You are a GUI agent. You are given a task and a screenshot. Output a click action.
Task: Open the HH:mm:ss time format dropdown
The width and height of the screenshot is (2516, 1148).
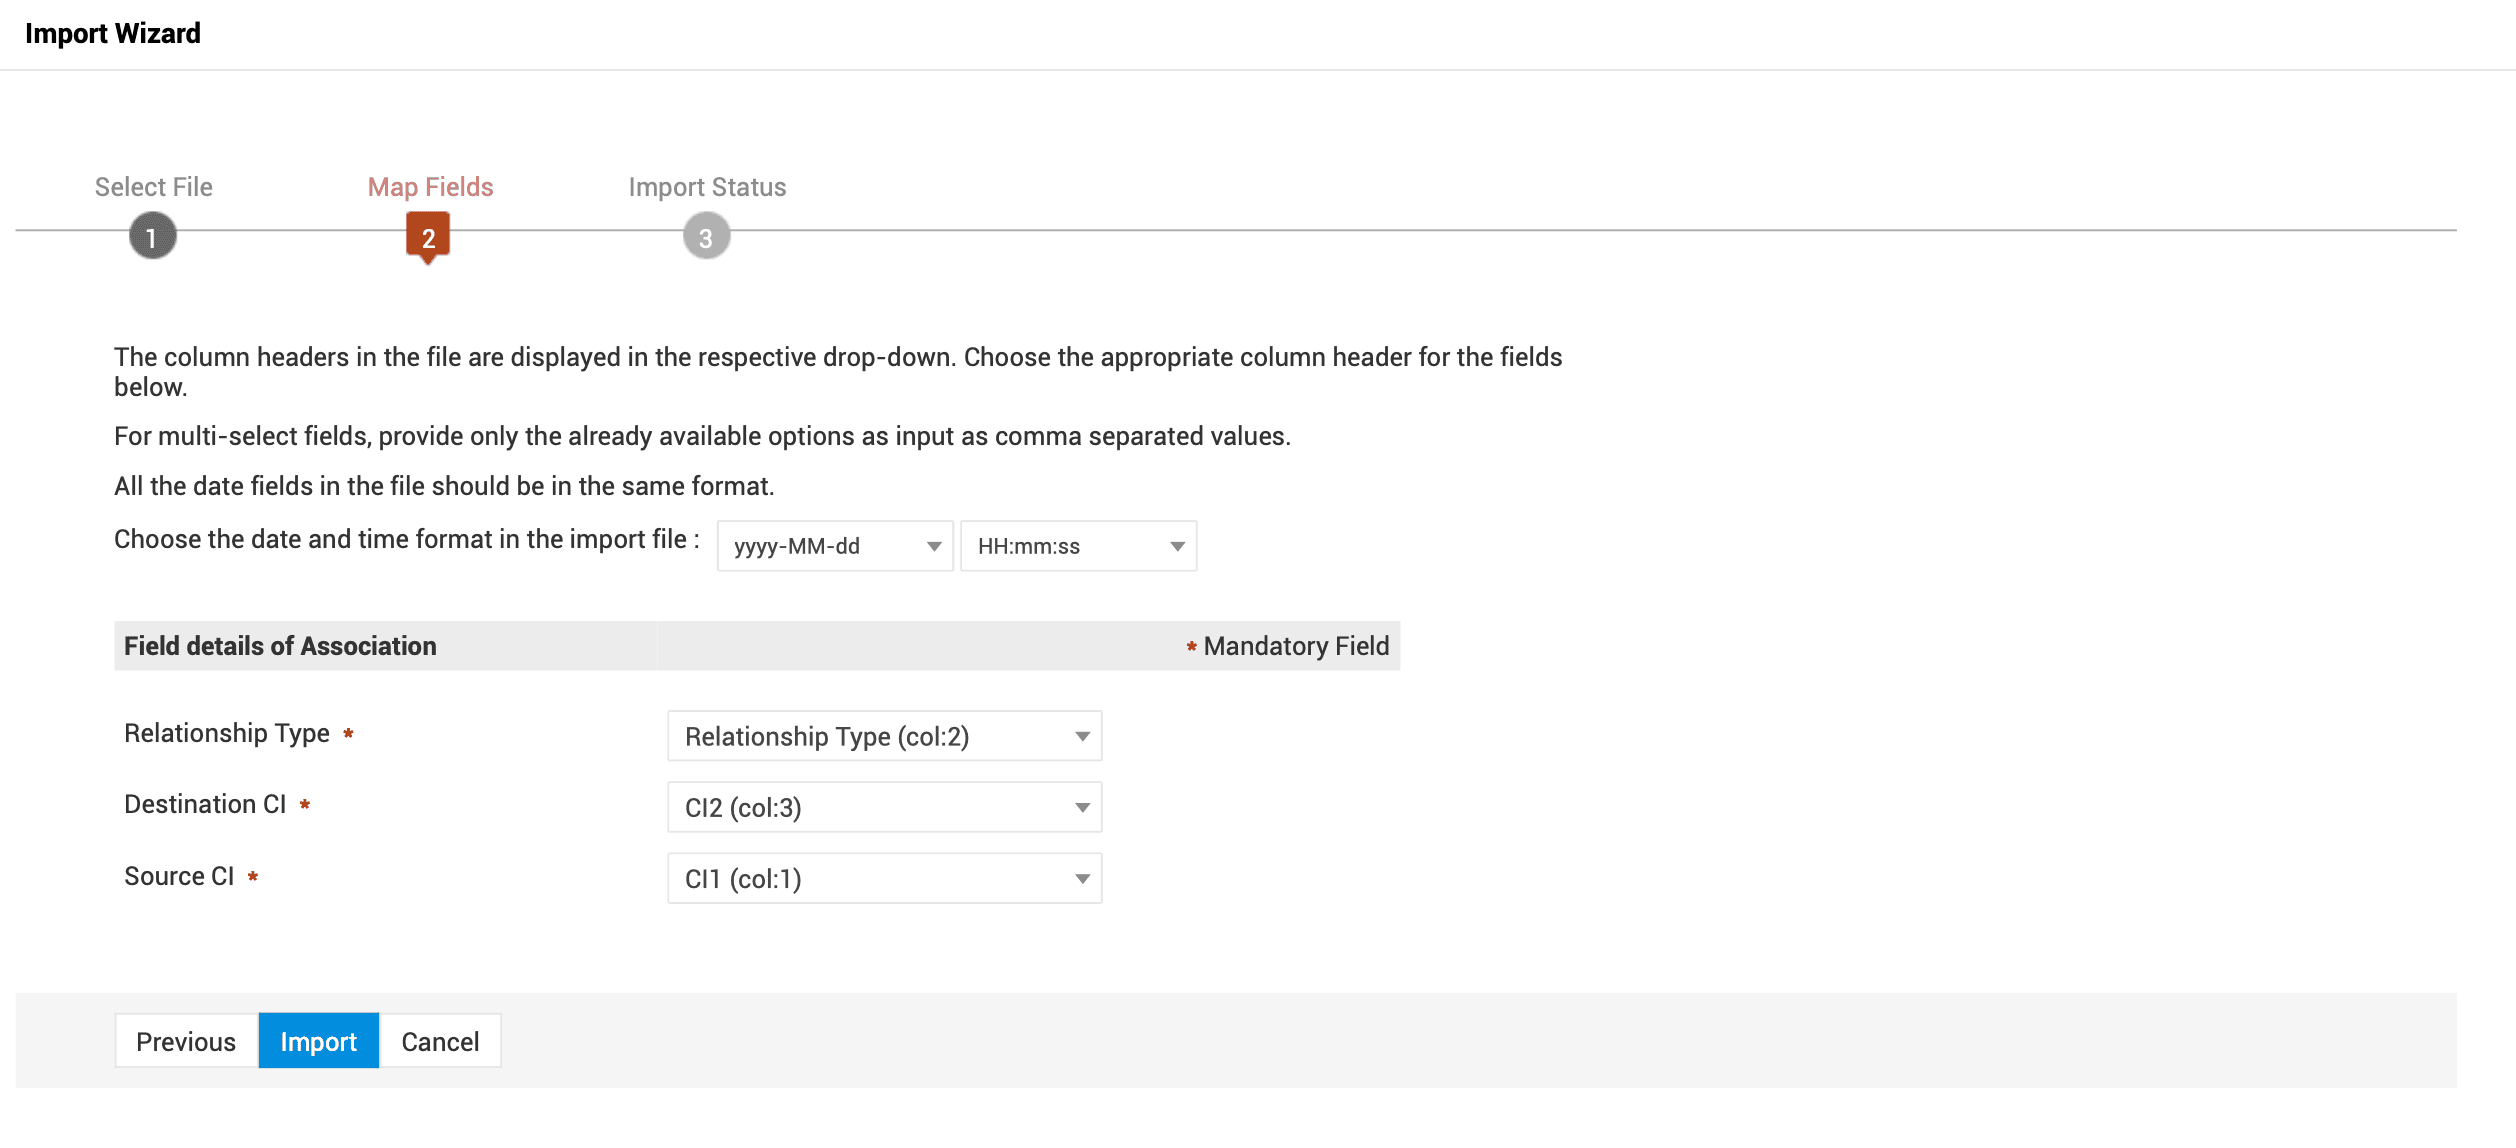click(x=1065, y=546)
